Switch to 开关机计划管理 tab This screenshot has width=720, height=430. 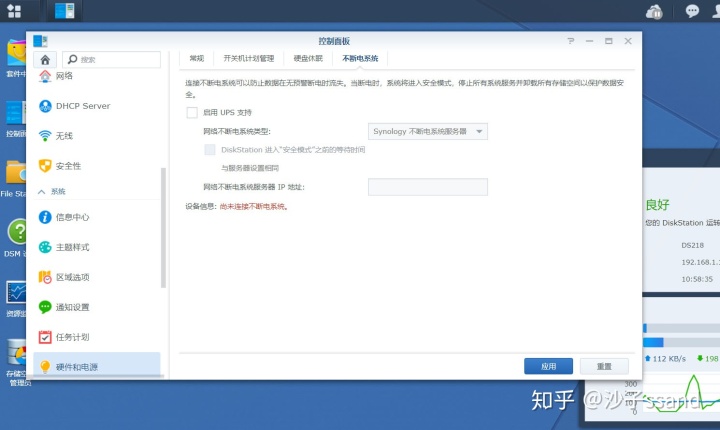pyautogui.click(x=248, y=58)
